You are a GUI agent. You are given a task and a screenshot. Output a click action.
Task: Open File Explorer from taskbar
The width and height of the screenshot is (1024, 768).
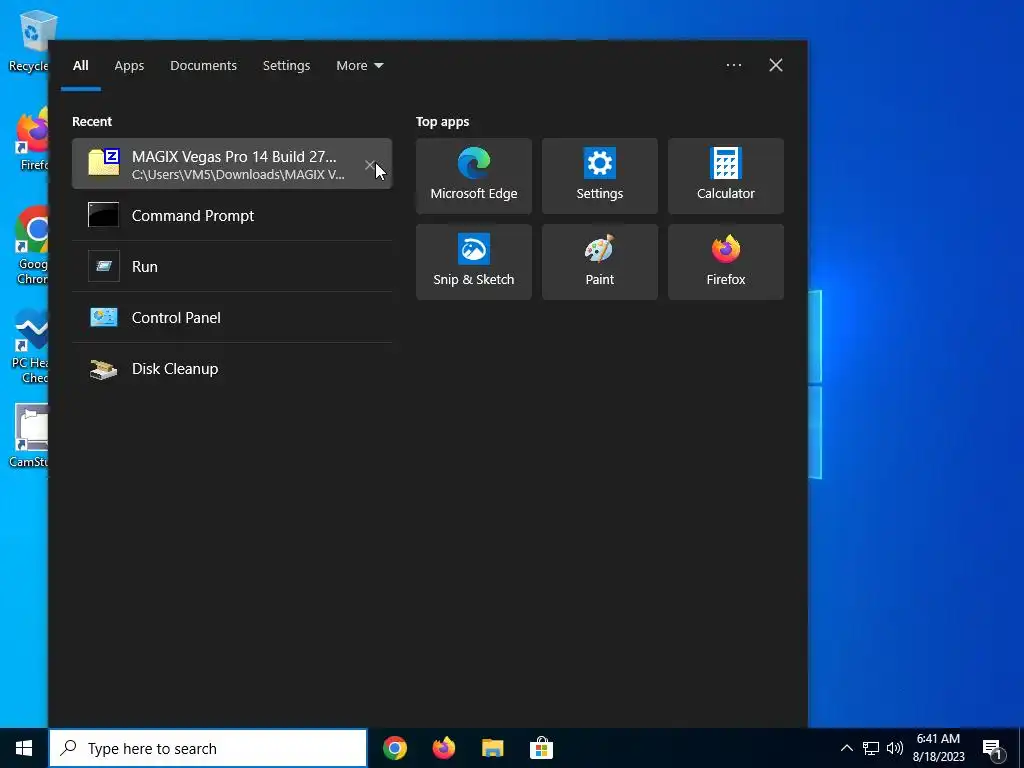tap(492, 748)
